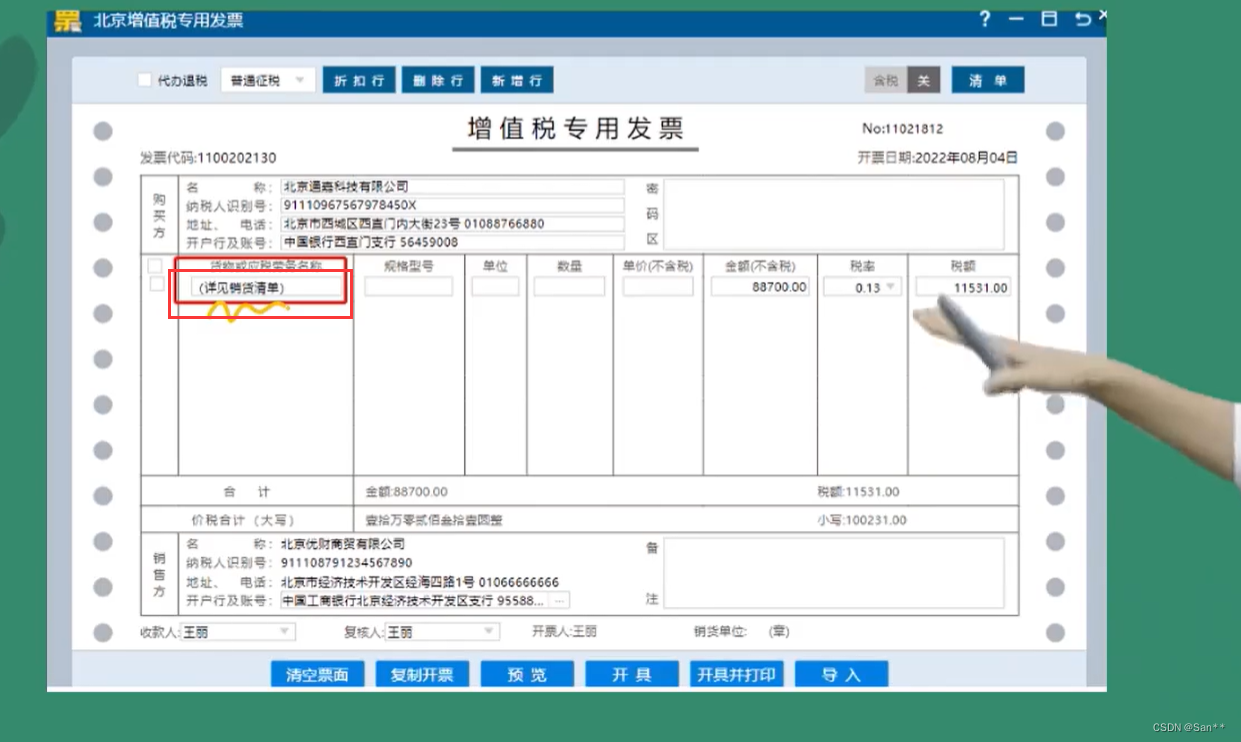
Task: Click the back arrow icon in title bar
Action: tap(1082, 19)
